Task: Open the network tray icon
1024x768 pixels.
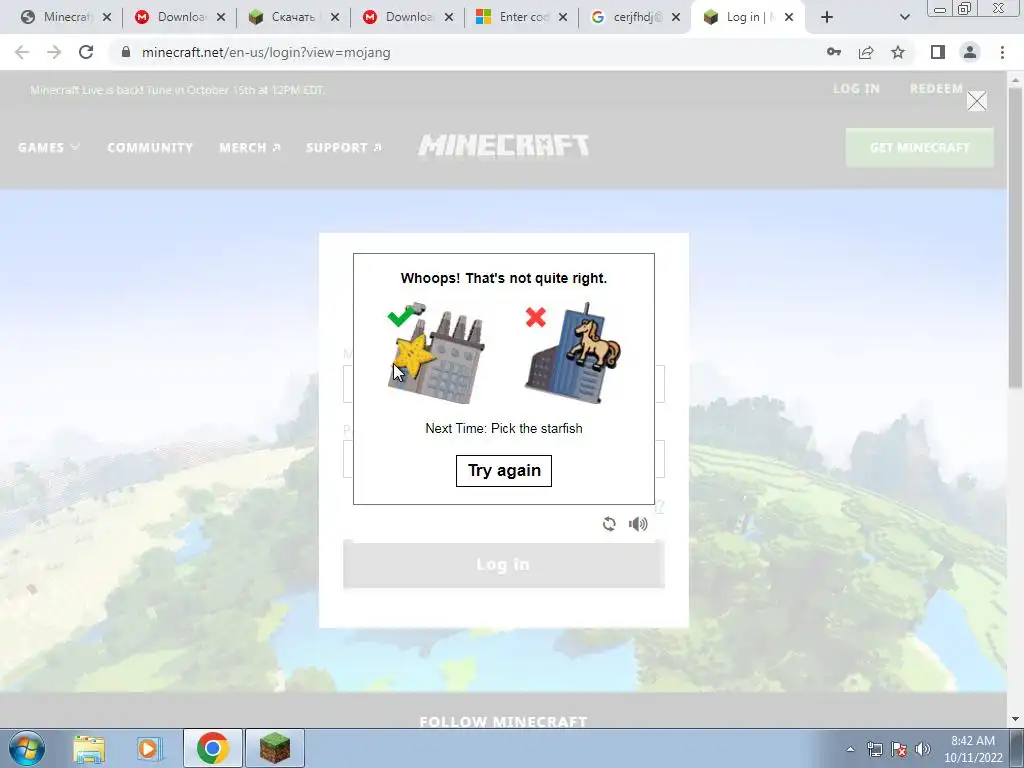Action: pyautogui.click(x=874, y=749)
